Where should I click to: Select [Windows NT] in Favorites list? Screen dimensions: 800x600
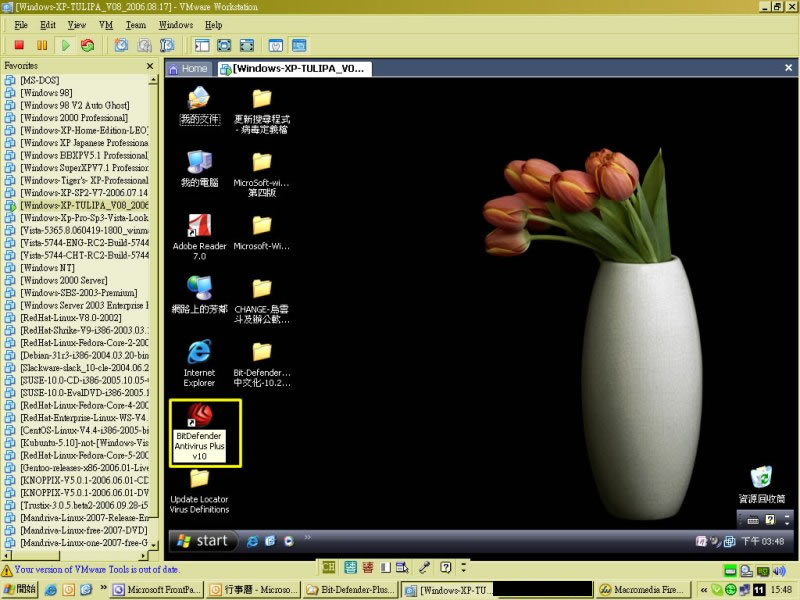coord(47,268)
